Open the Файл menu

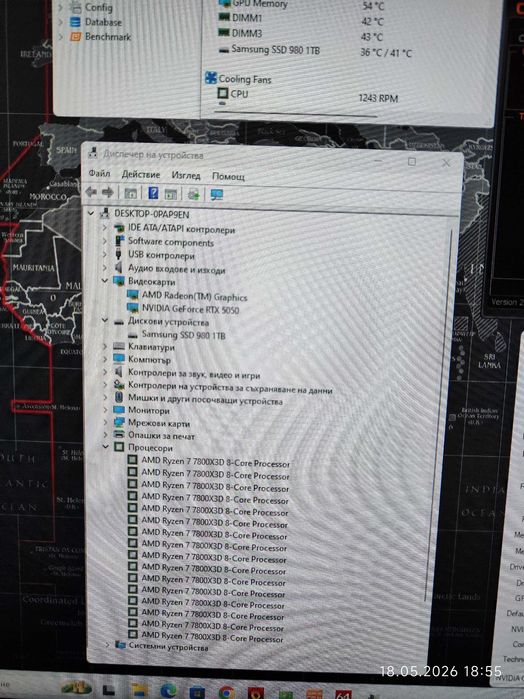[x=99, y=173]
